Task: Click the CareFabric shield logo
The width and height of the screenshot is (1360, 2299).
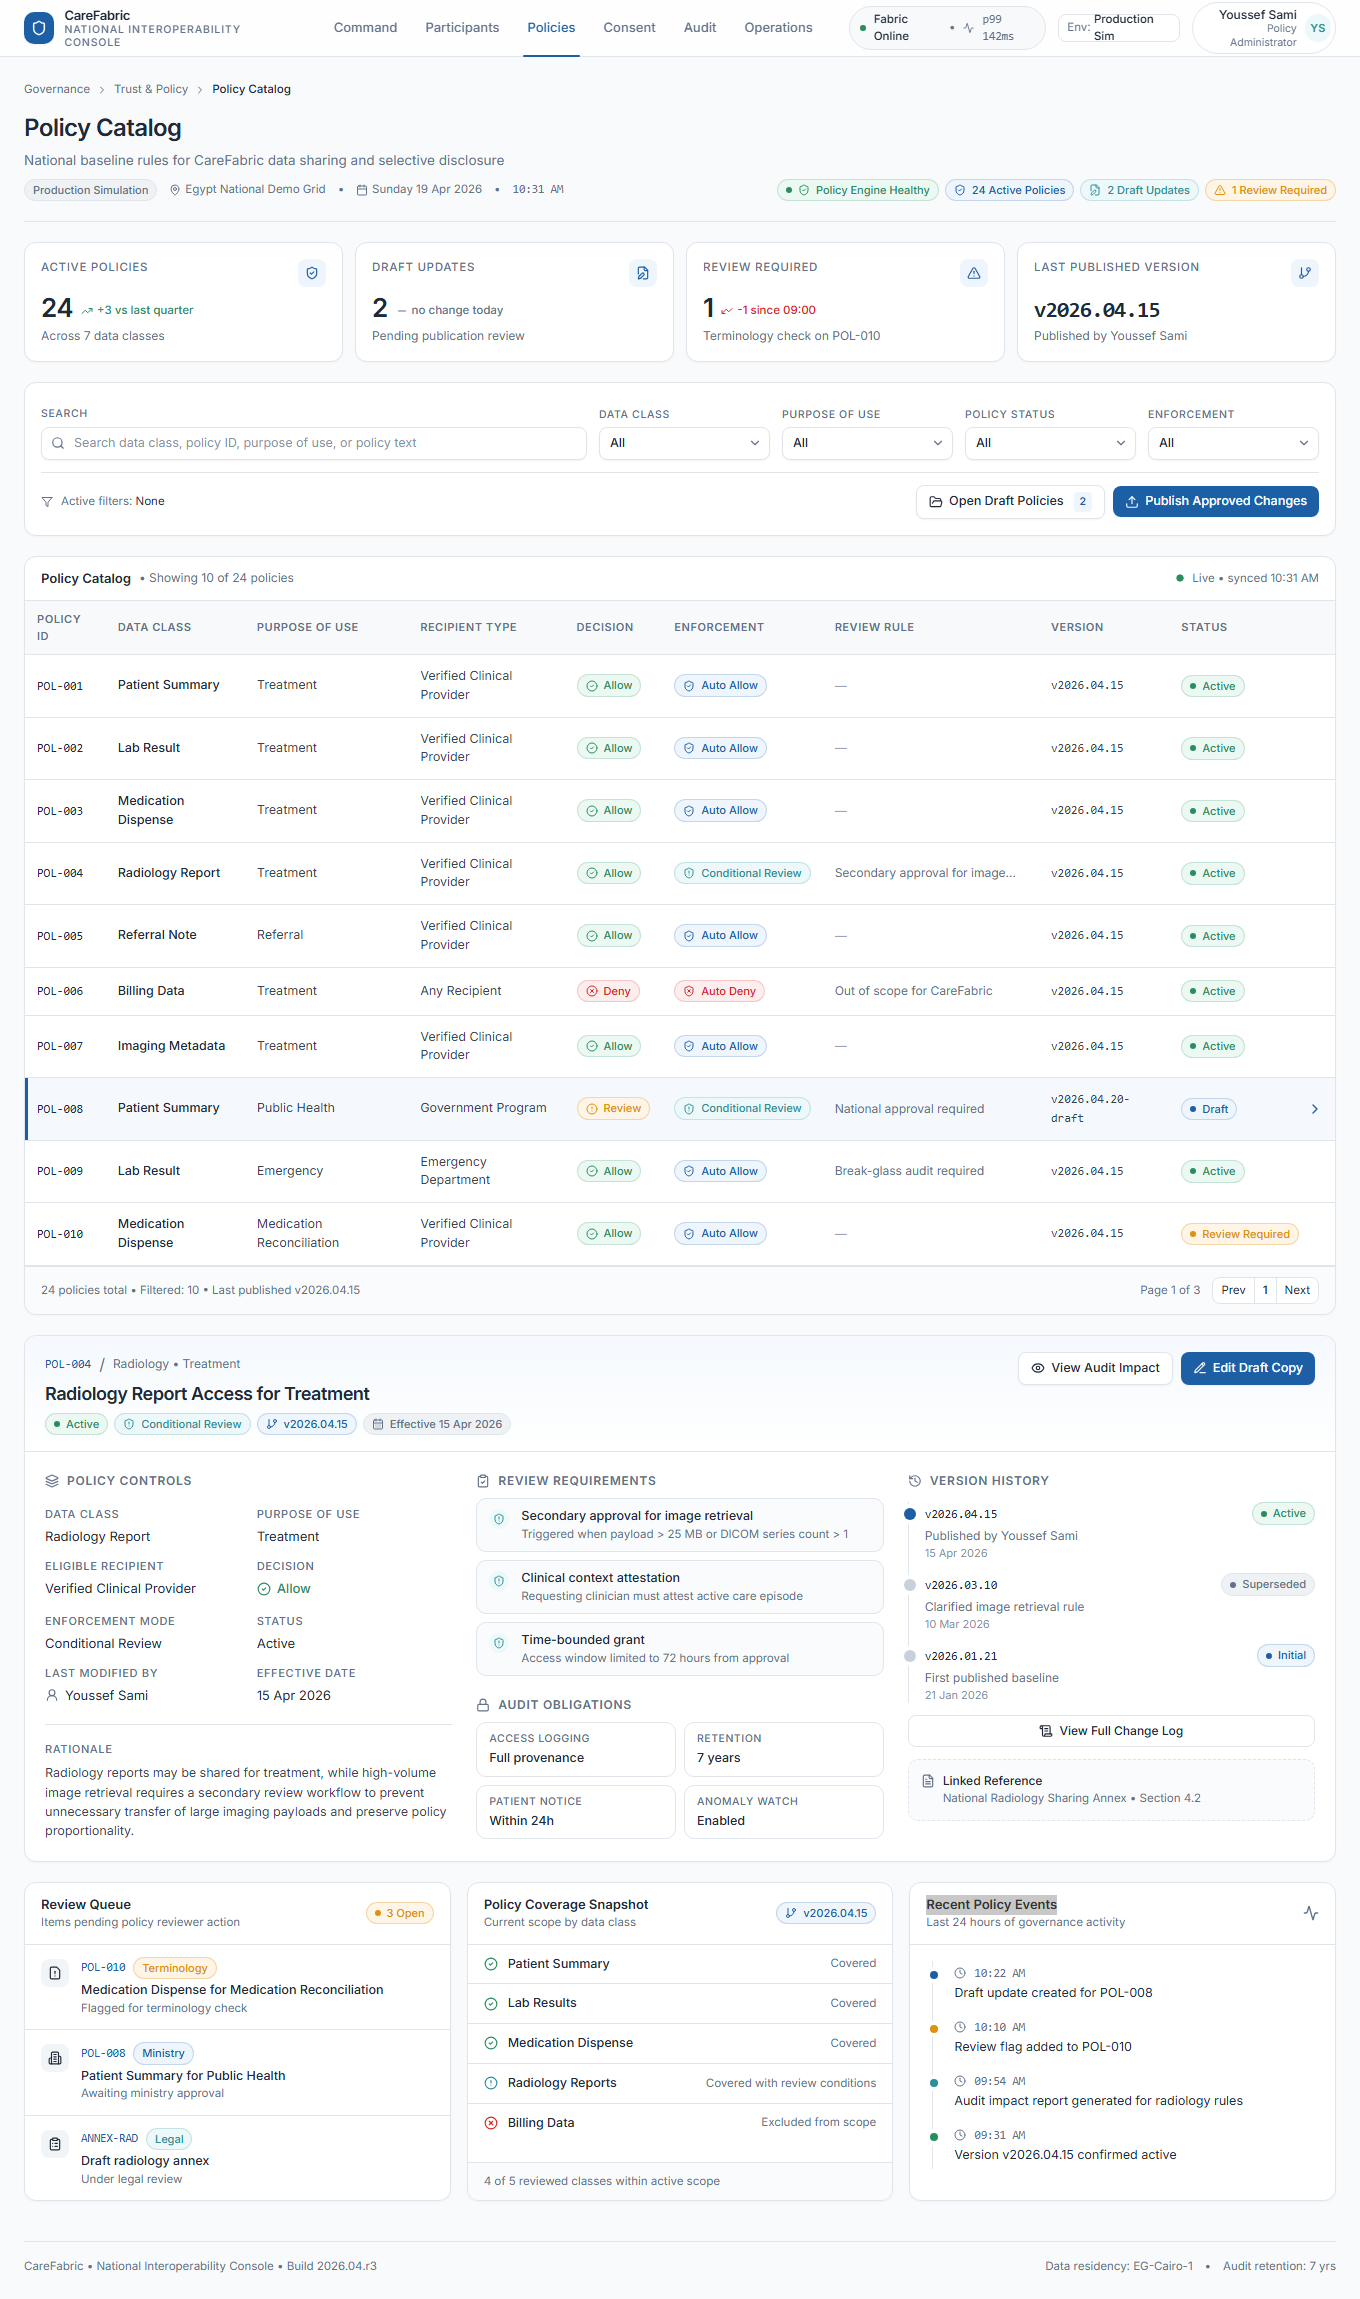Action: 39,28
